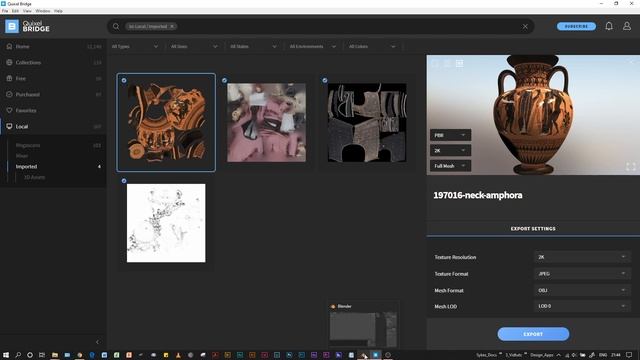
Task: Open the All States filter dropdown
Action: click(253, 47)
